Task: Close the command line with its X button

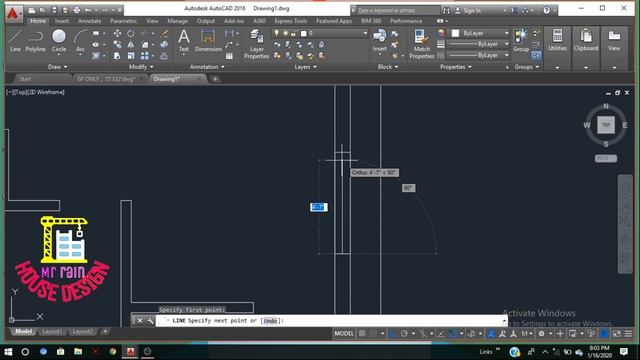Action: click(x=140, y=321)
